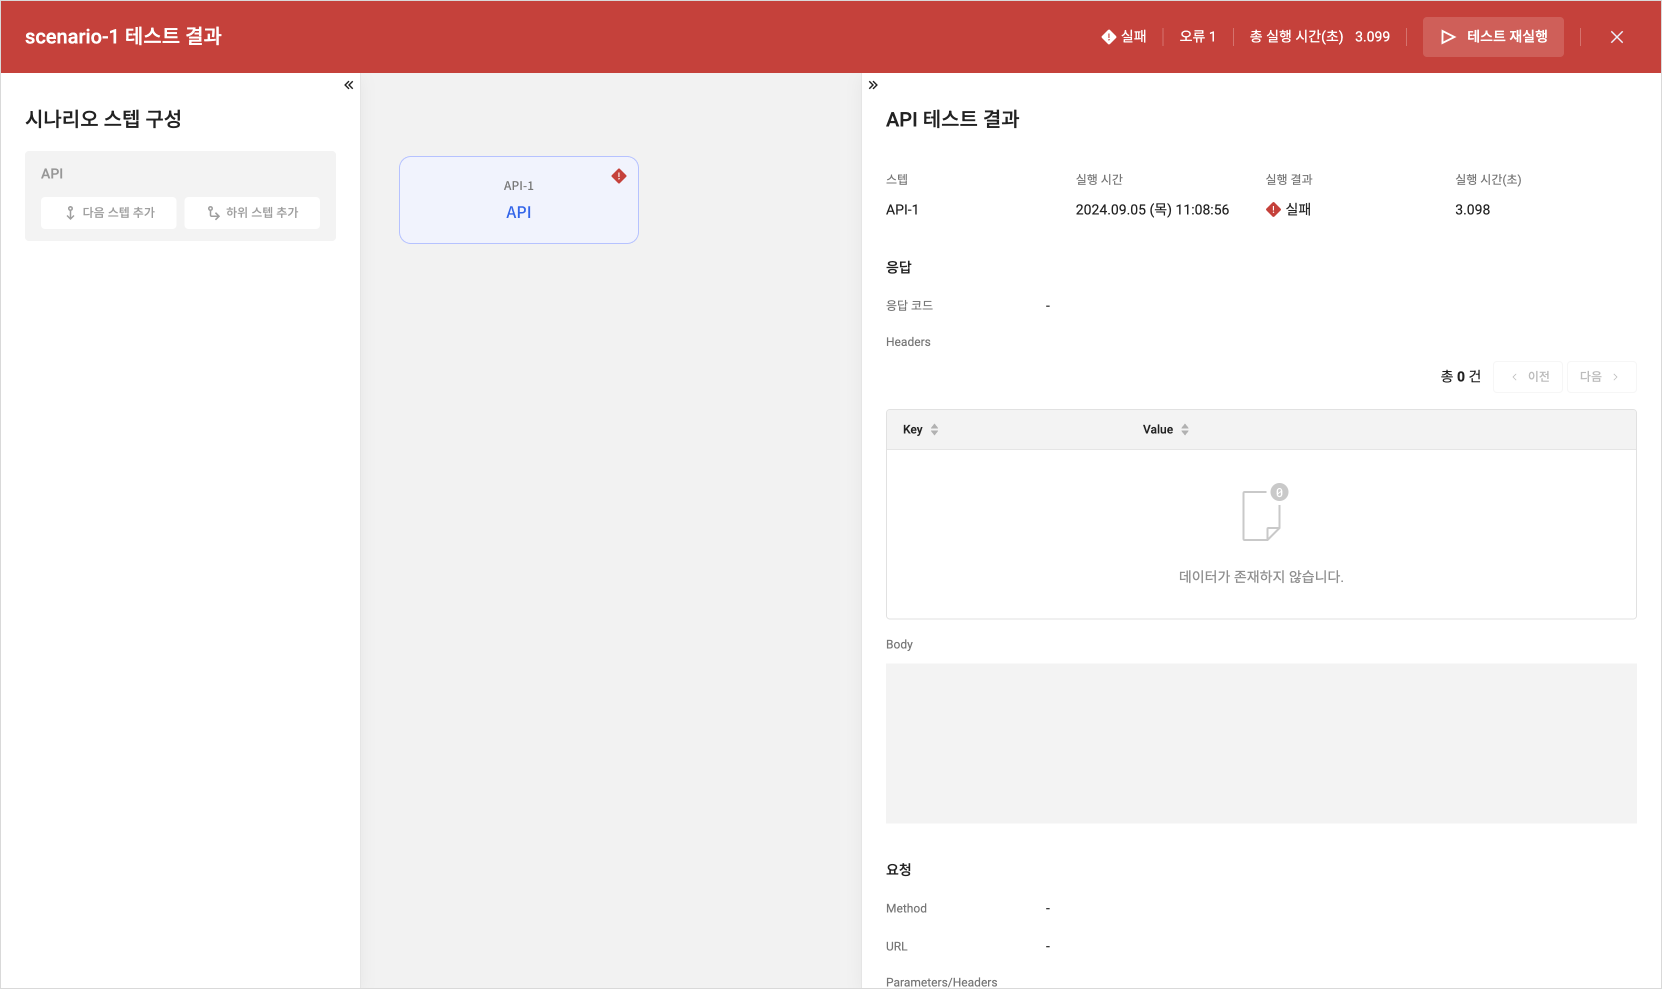The image size is (1662, 989).
Task: Click 오류 1 in the header
Action: pos(1197,37)
